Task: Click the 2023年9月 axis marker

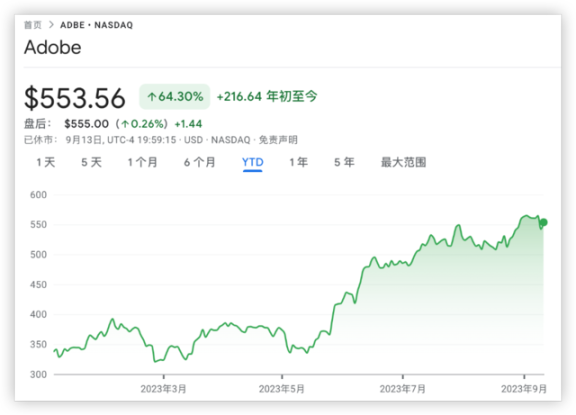Action: coord(524,389)
